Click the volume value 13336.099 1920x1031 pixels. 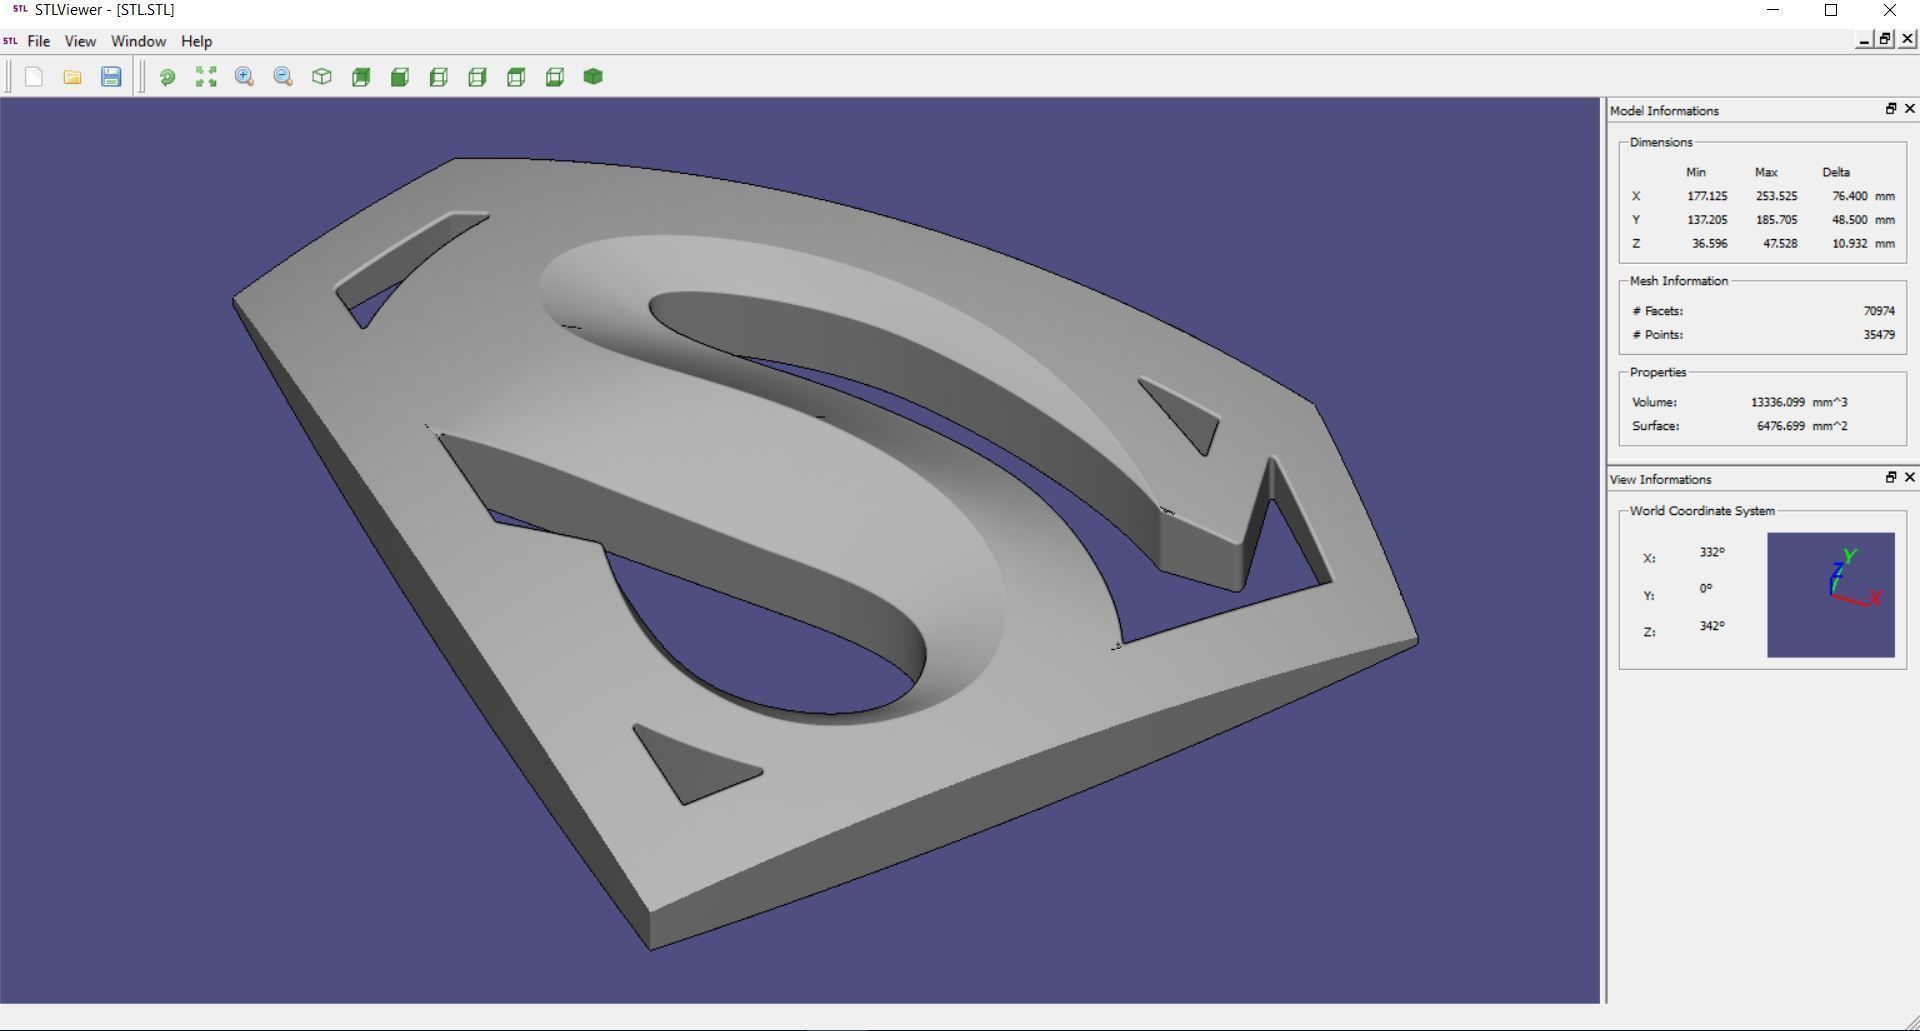point(1778,402)
